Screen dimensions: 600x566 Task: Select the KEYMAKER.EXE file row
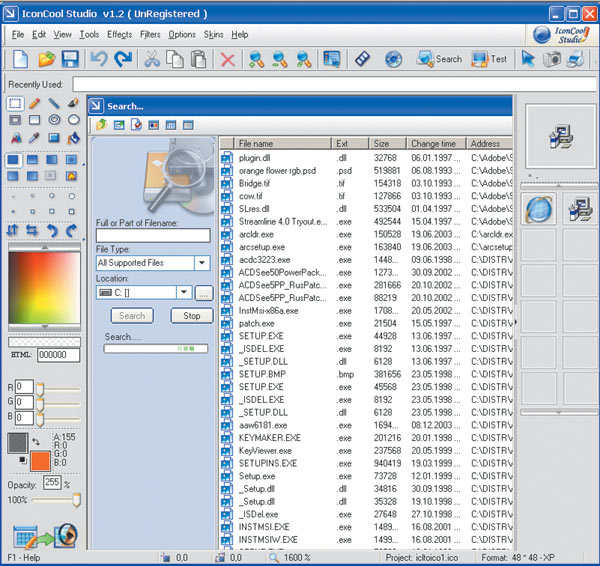click(366, 438)
